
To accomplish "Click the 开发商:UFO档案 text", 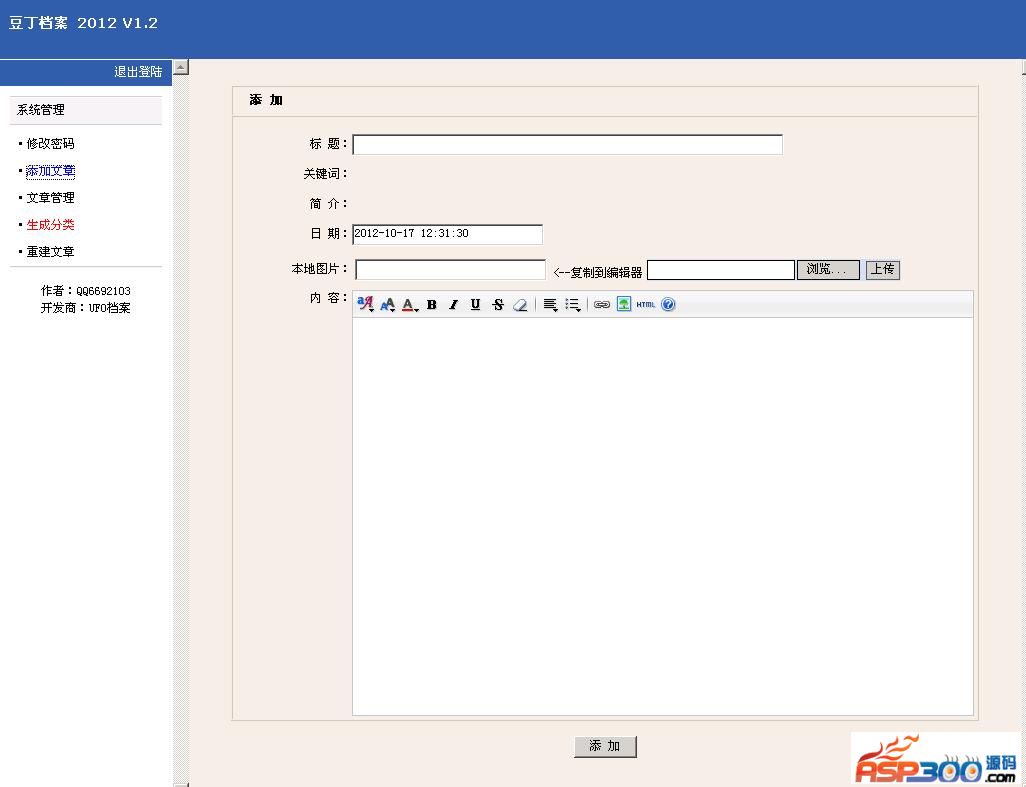I will pyautogui.click(x=86, y=307).
